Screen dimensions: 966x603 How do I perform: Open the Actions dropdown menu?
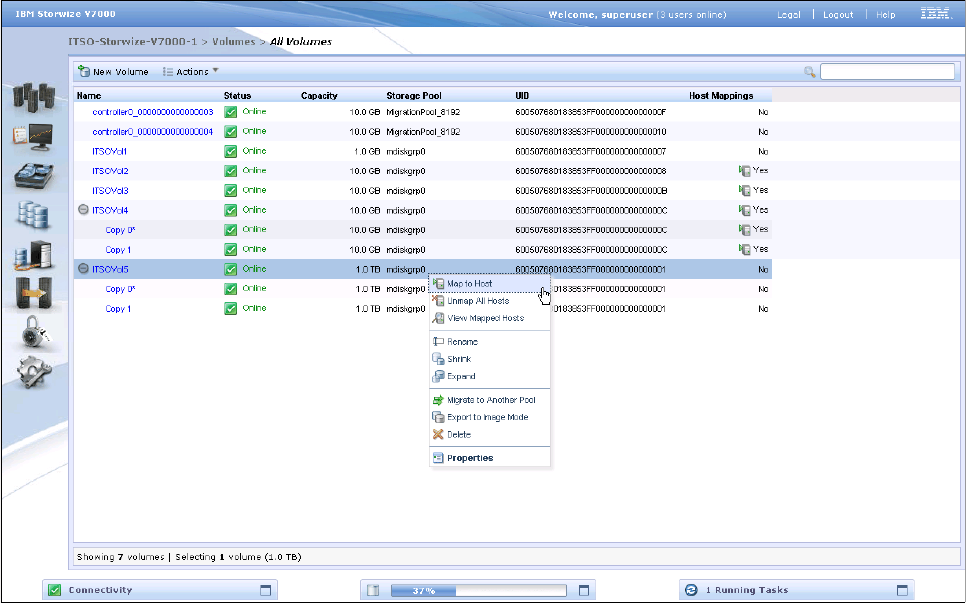[191, 72]
